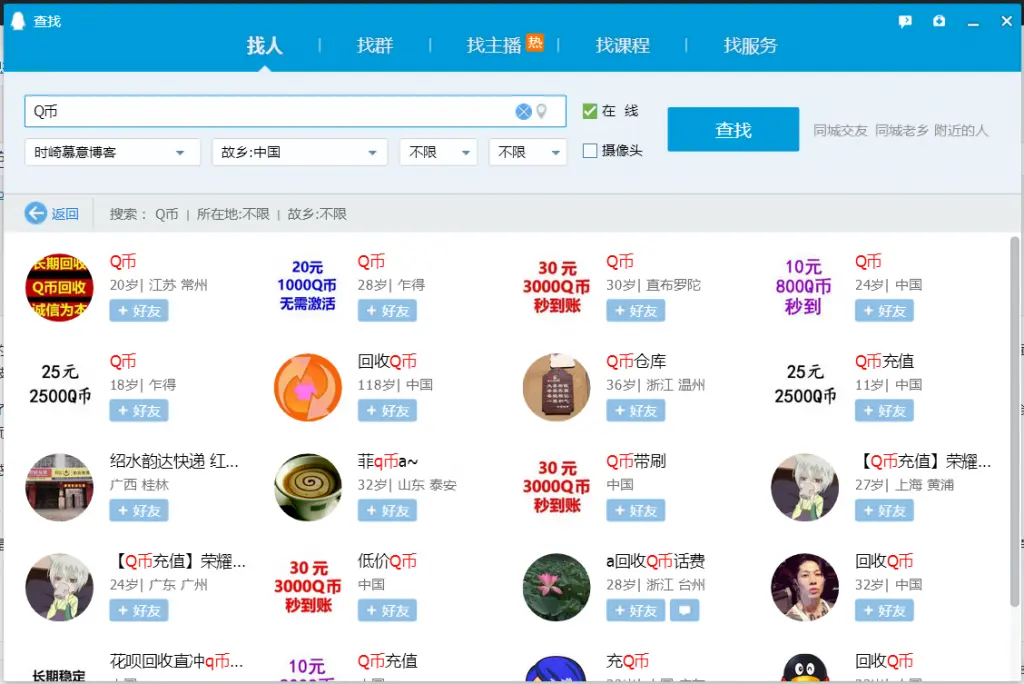1024x684 pixels.
Task: Open the 花呗回收直冲q币 user name
Action: pos(176,661)
